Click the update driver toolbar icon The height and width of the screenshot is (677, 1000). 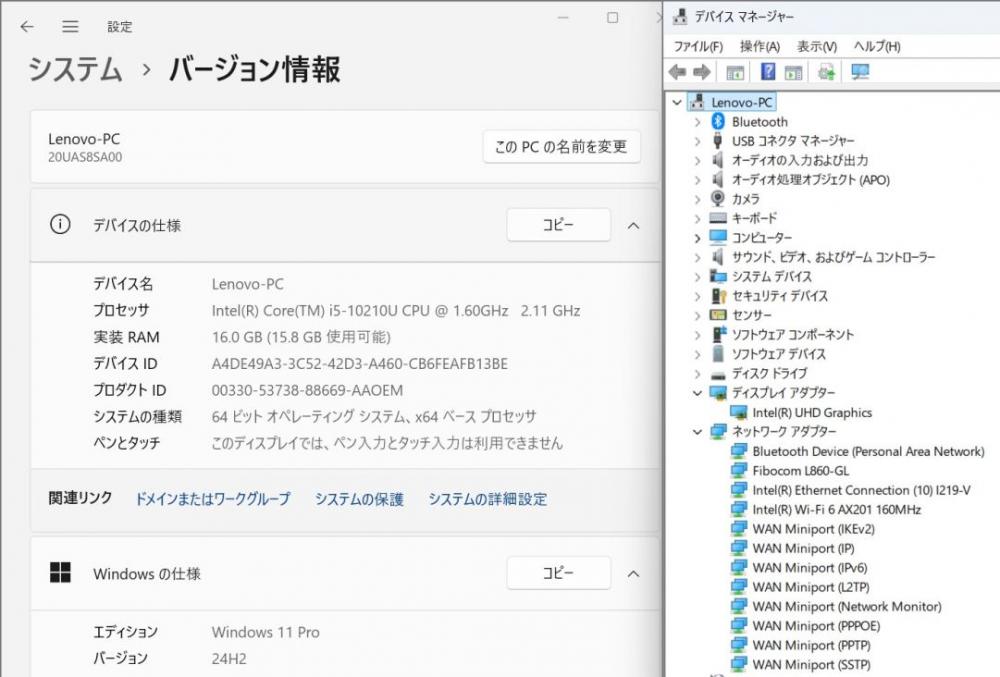tap(827, 72)
